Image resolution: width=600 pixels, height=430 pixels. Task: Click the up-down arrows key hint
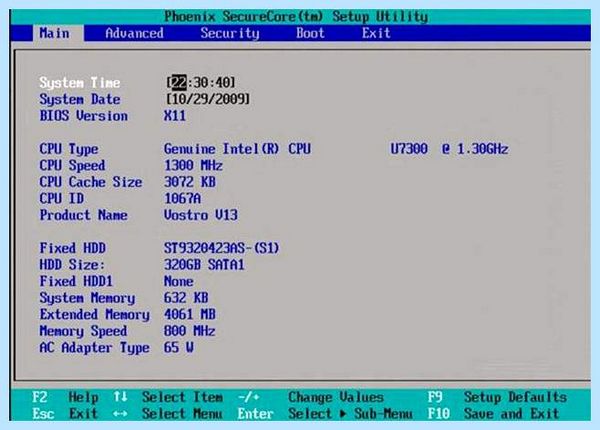point(120,396)
